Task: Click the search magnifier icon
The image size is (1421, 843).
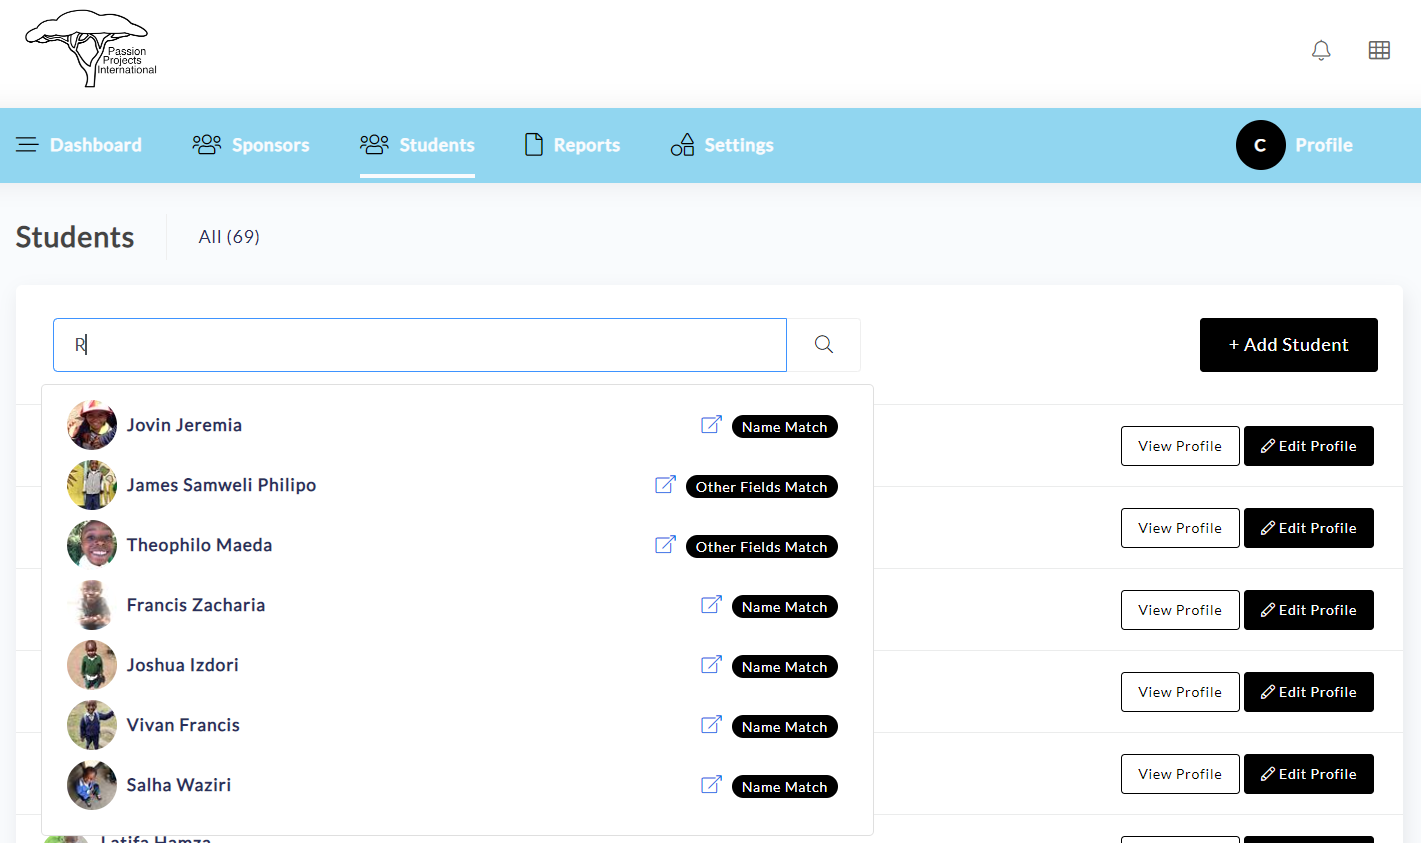Action: [x=823, y=345]
